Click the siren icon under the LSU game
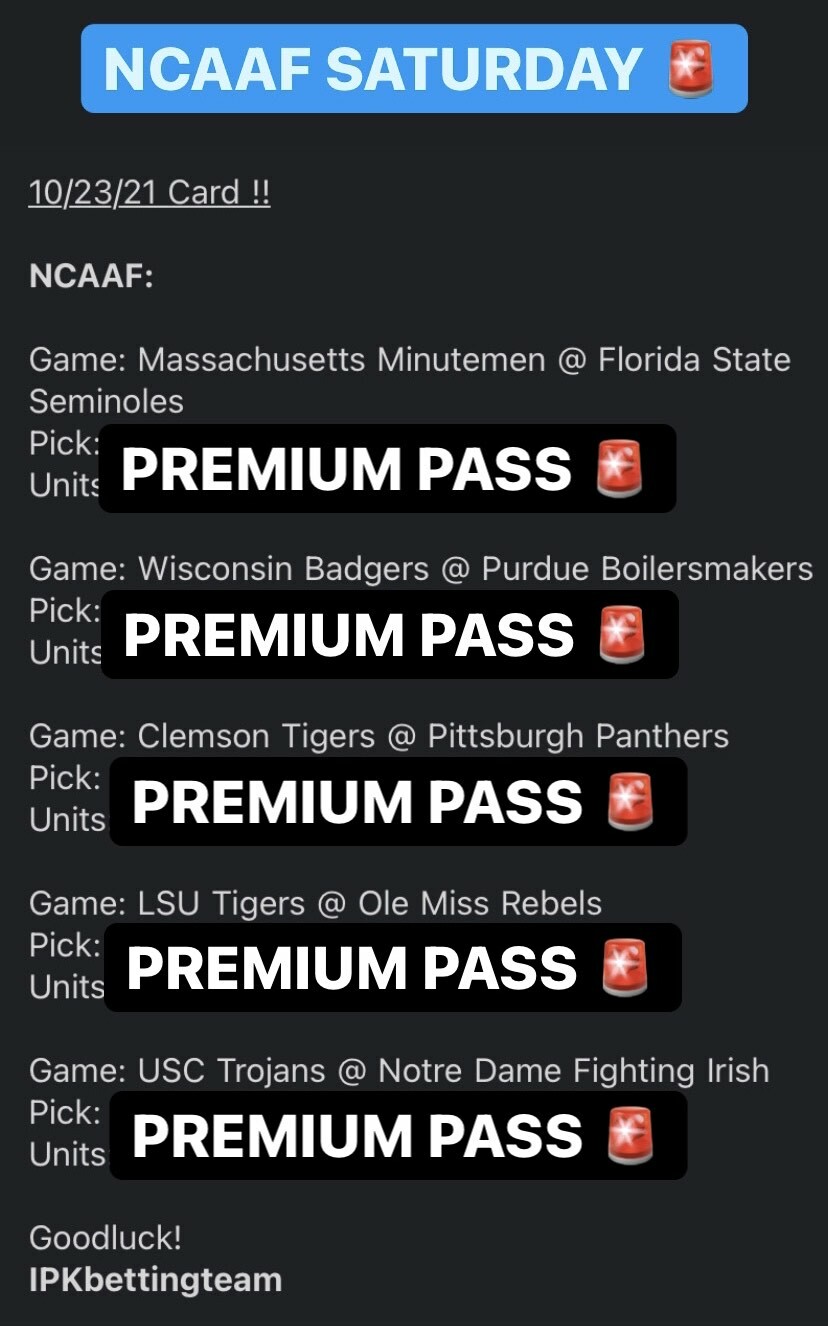The image size is (828, 1326). (x=625, y=968)
